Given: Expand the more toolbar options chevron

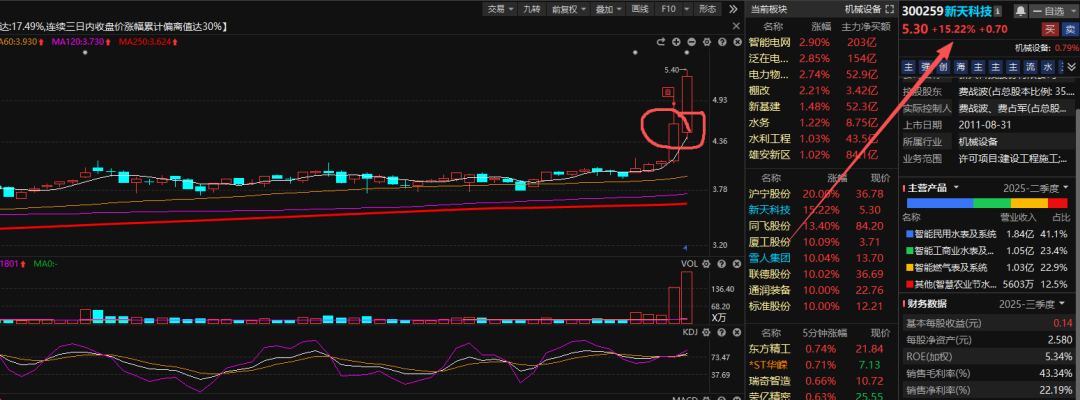Looking at the screenshot, I should [734, 9].
